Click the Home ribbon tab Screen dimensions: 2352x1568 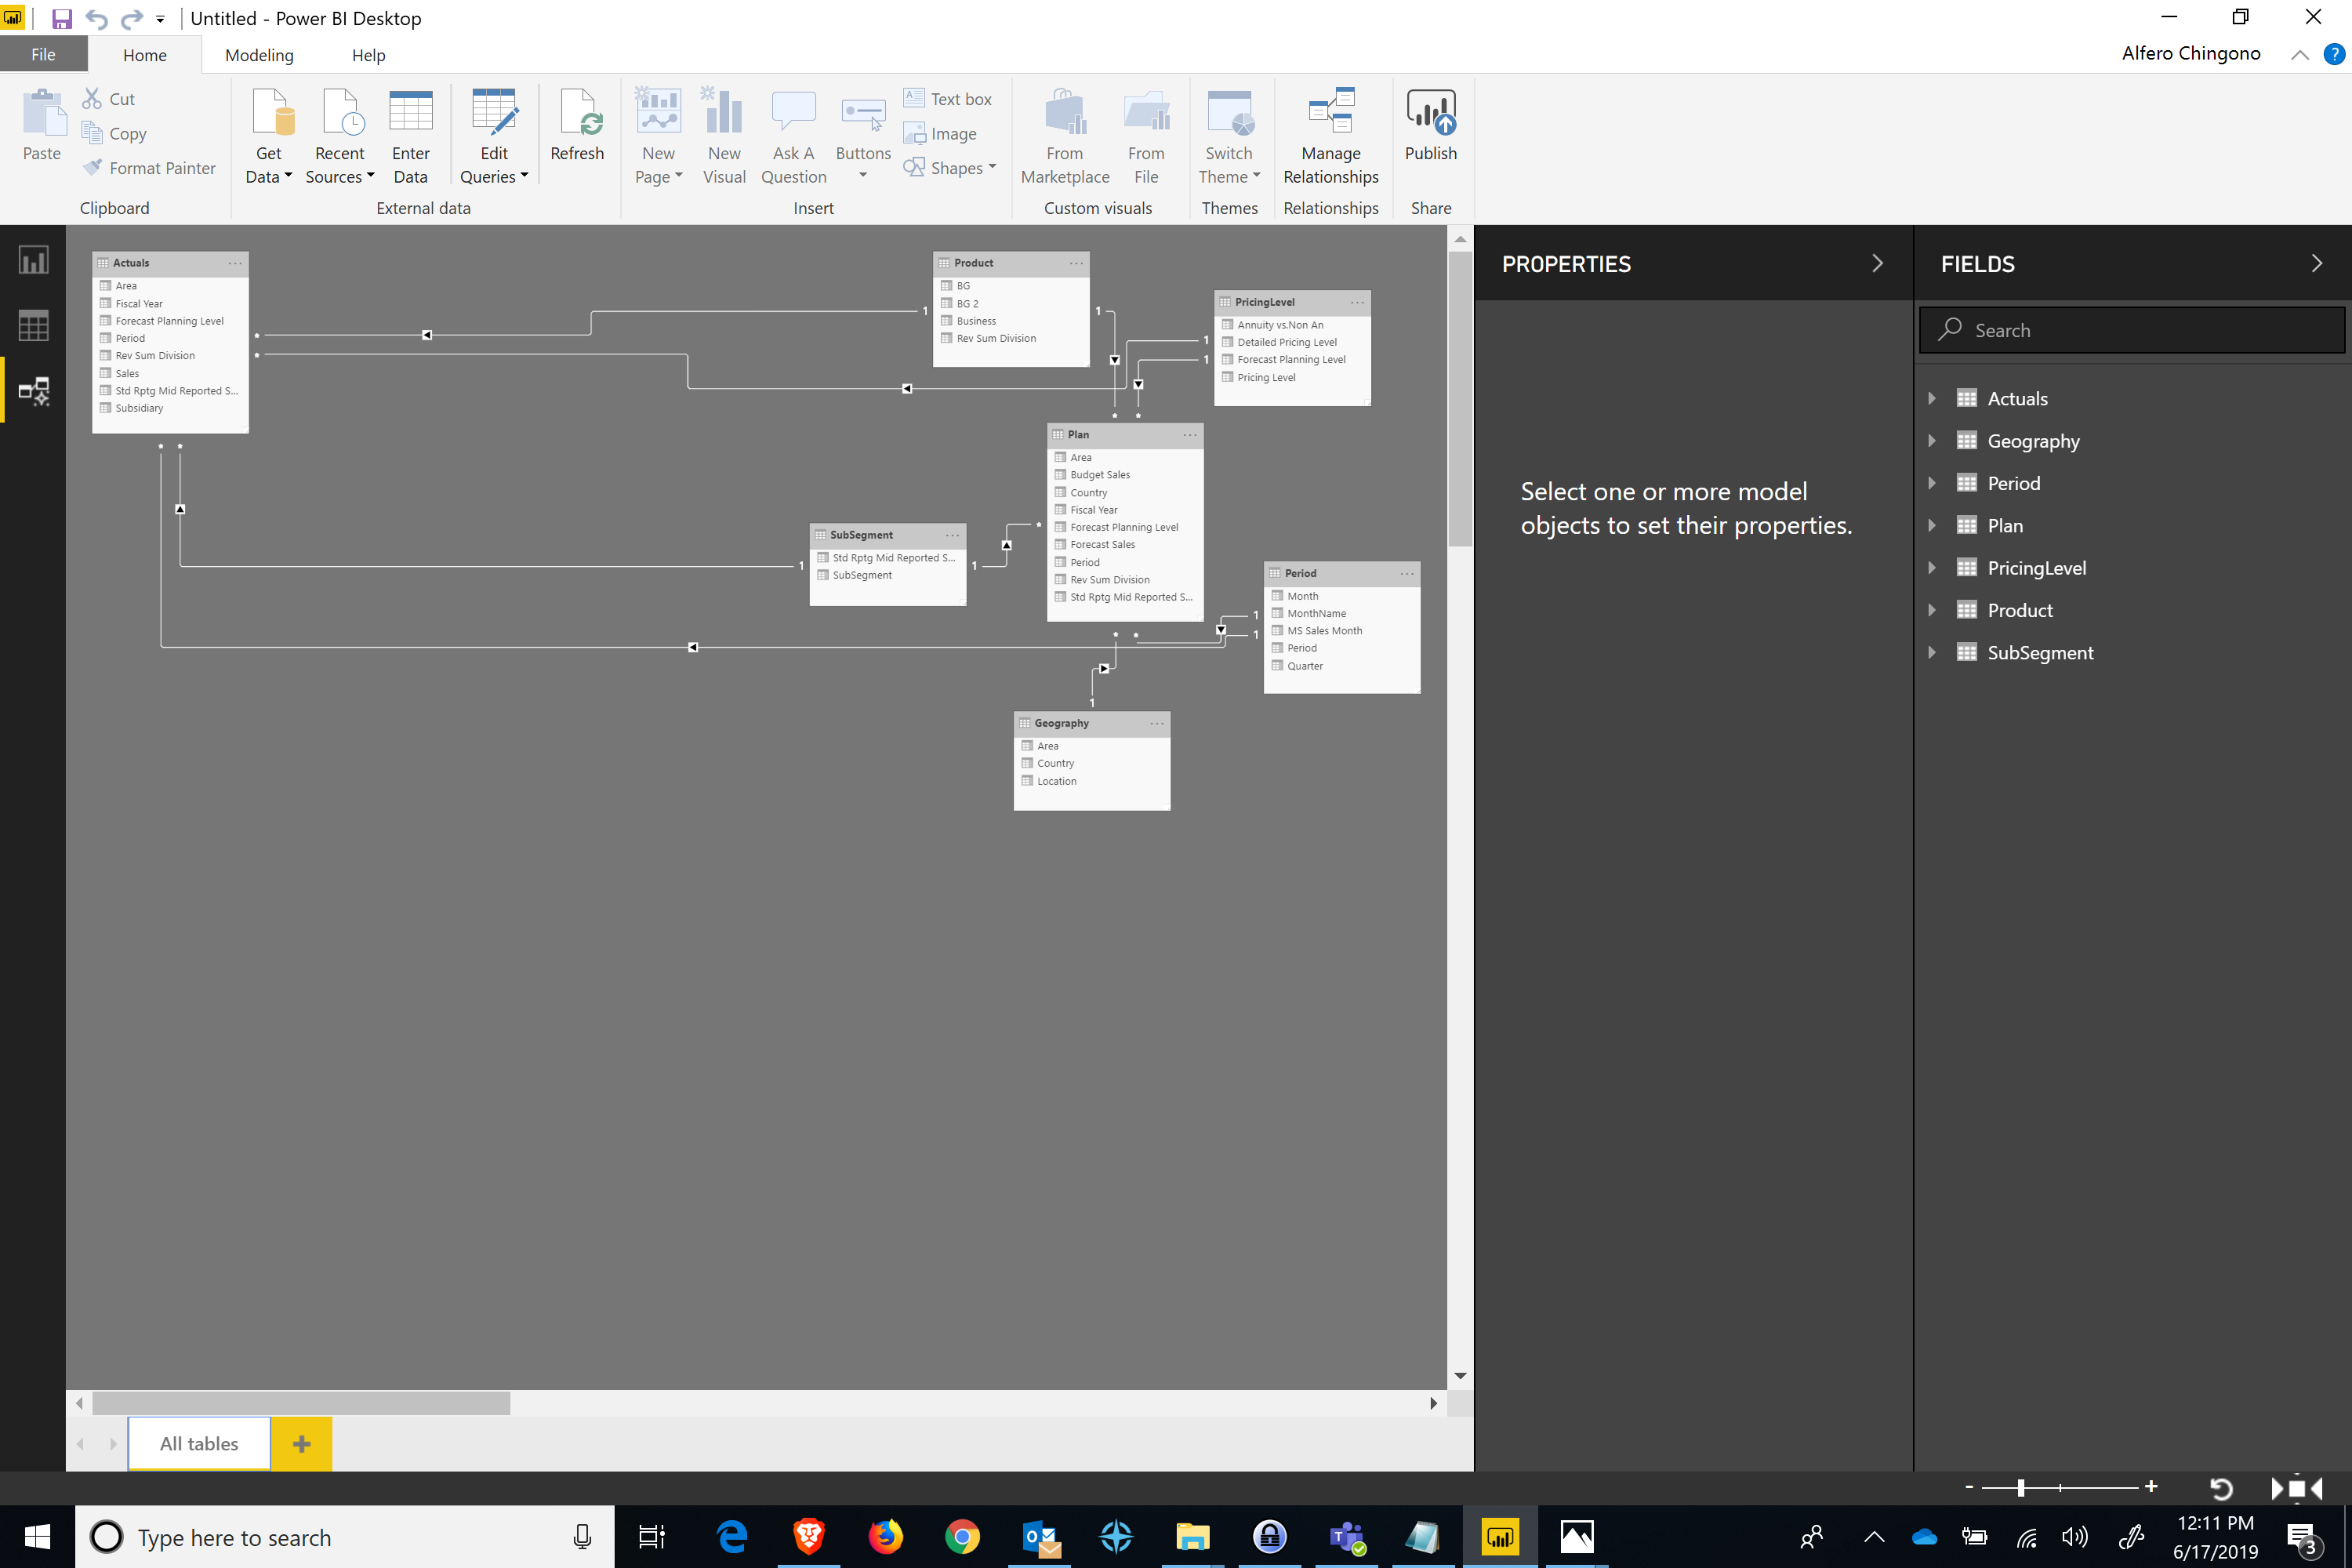(143, 54)
